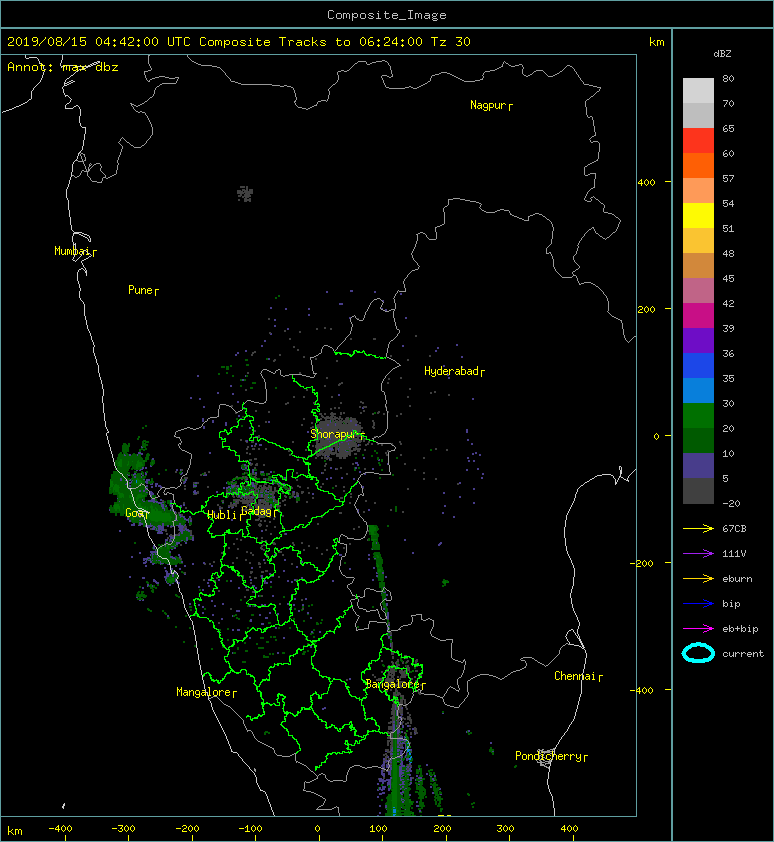Select the orange 60 dBZ color swatch
This screenshot has width=774, height=842.
pos(698,165)
